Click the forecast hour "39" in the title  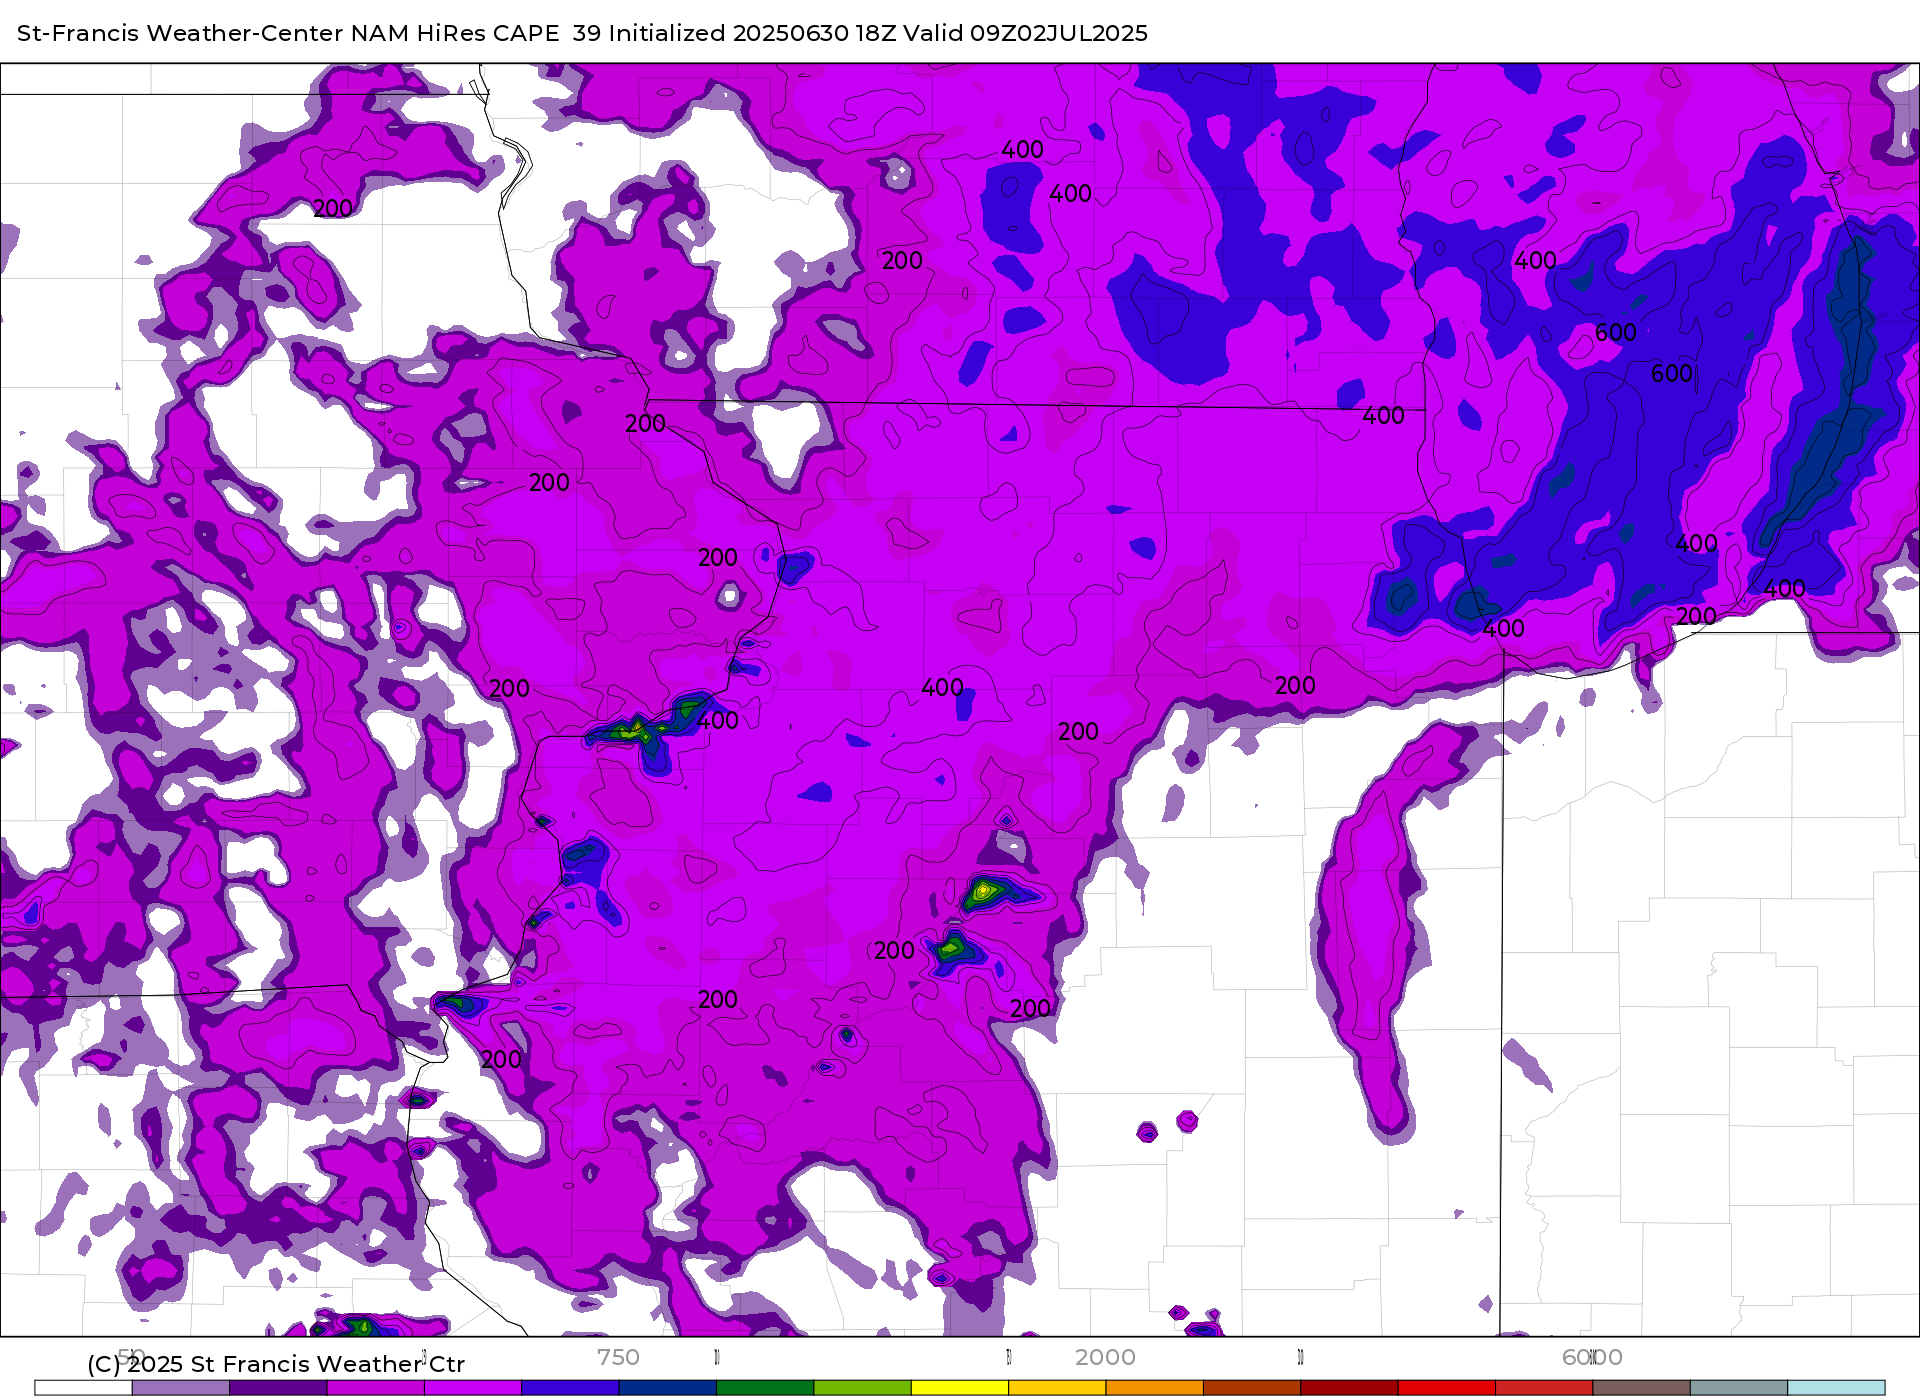587,33
